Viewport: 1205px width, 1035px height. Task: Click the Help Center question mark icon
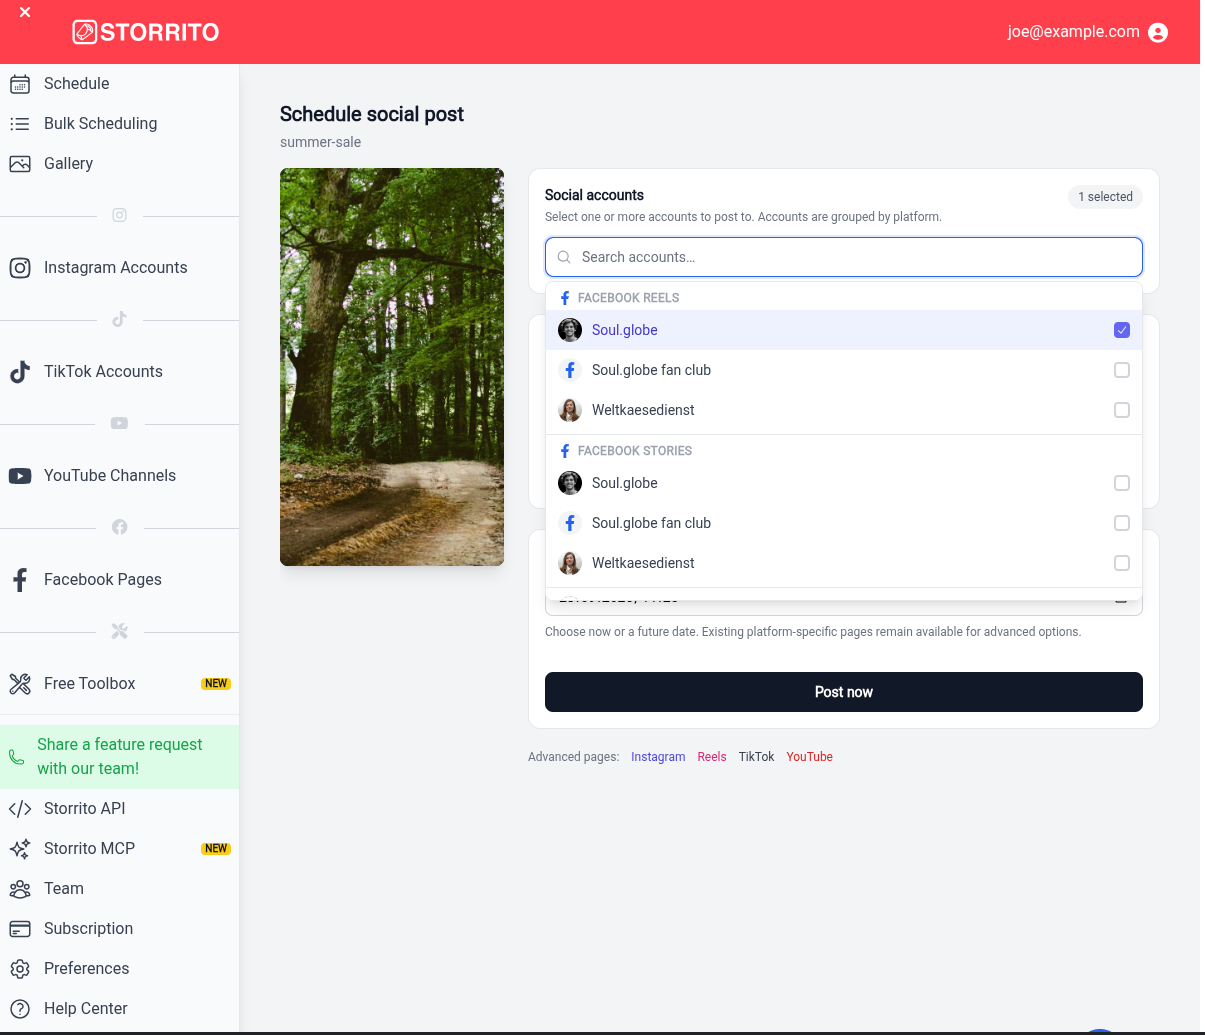point(20,1009)
